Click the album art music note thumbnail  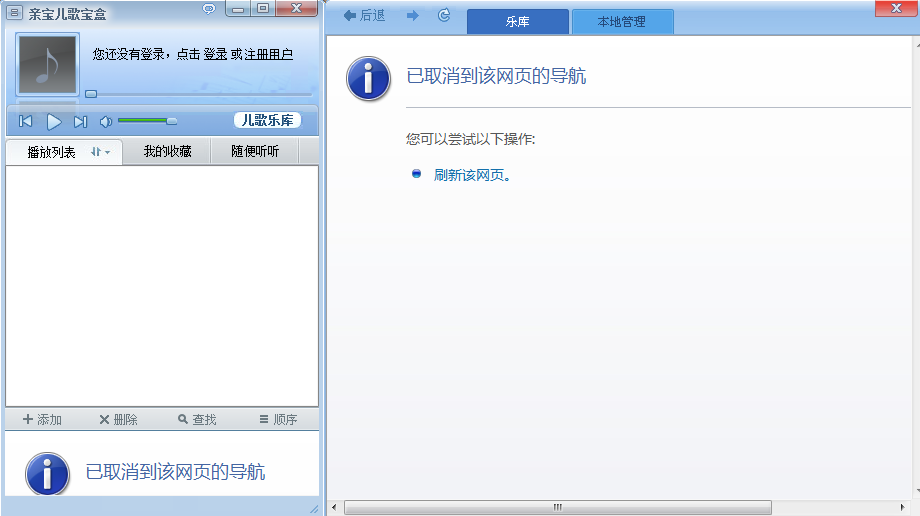pyautogui.click(x=48, y=64)
